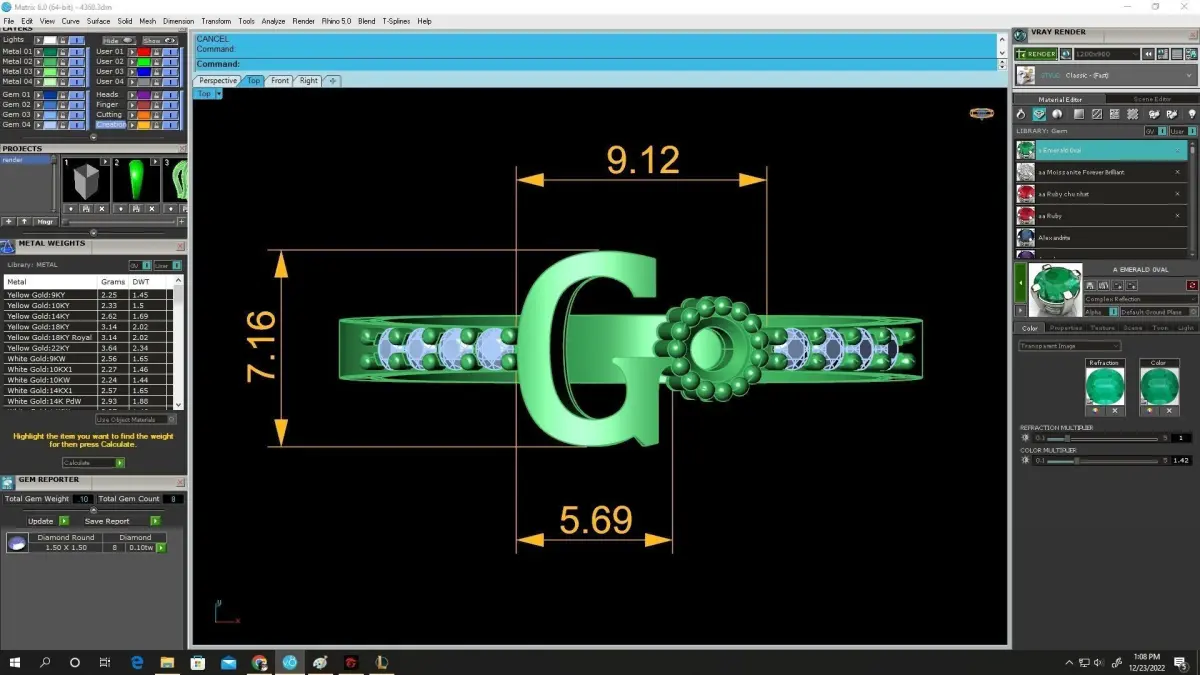1200x675 pixels.
Task: Click the Show layers button
Action: tap(159, 41)
